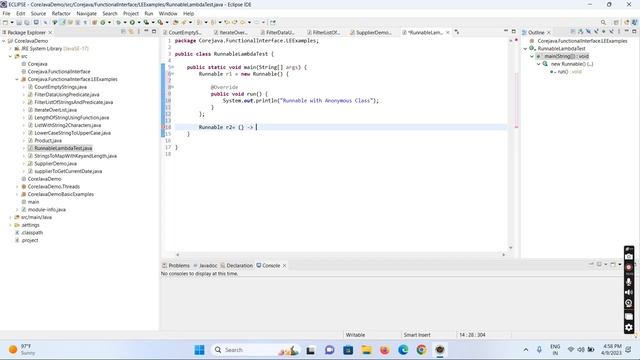Open the New dropdown arrow in toolbar
This screenshot has height=360, width=640.
tap(12, 22)
